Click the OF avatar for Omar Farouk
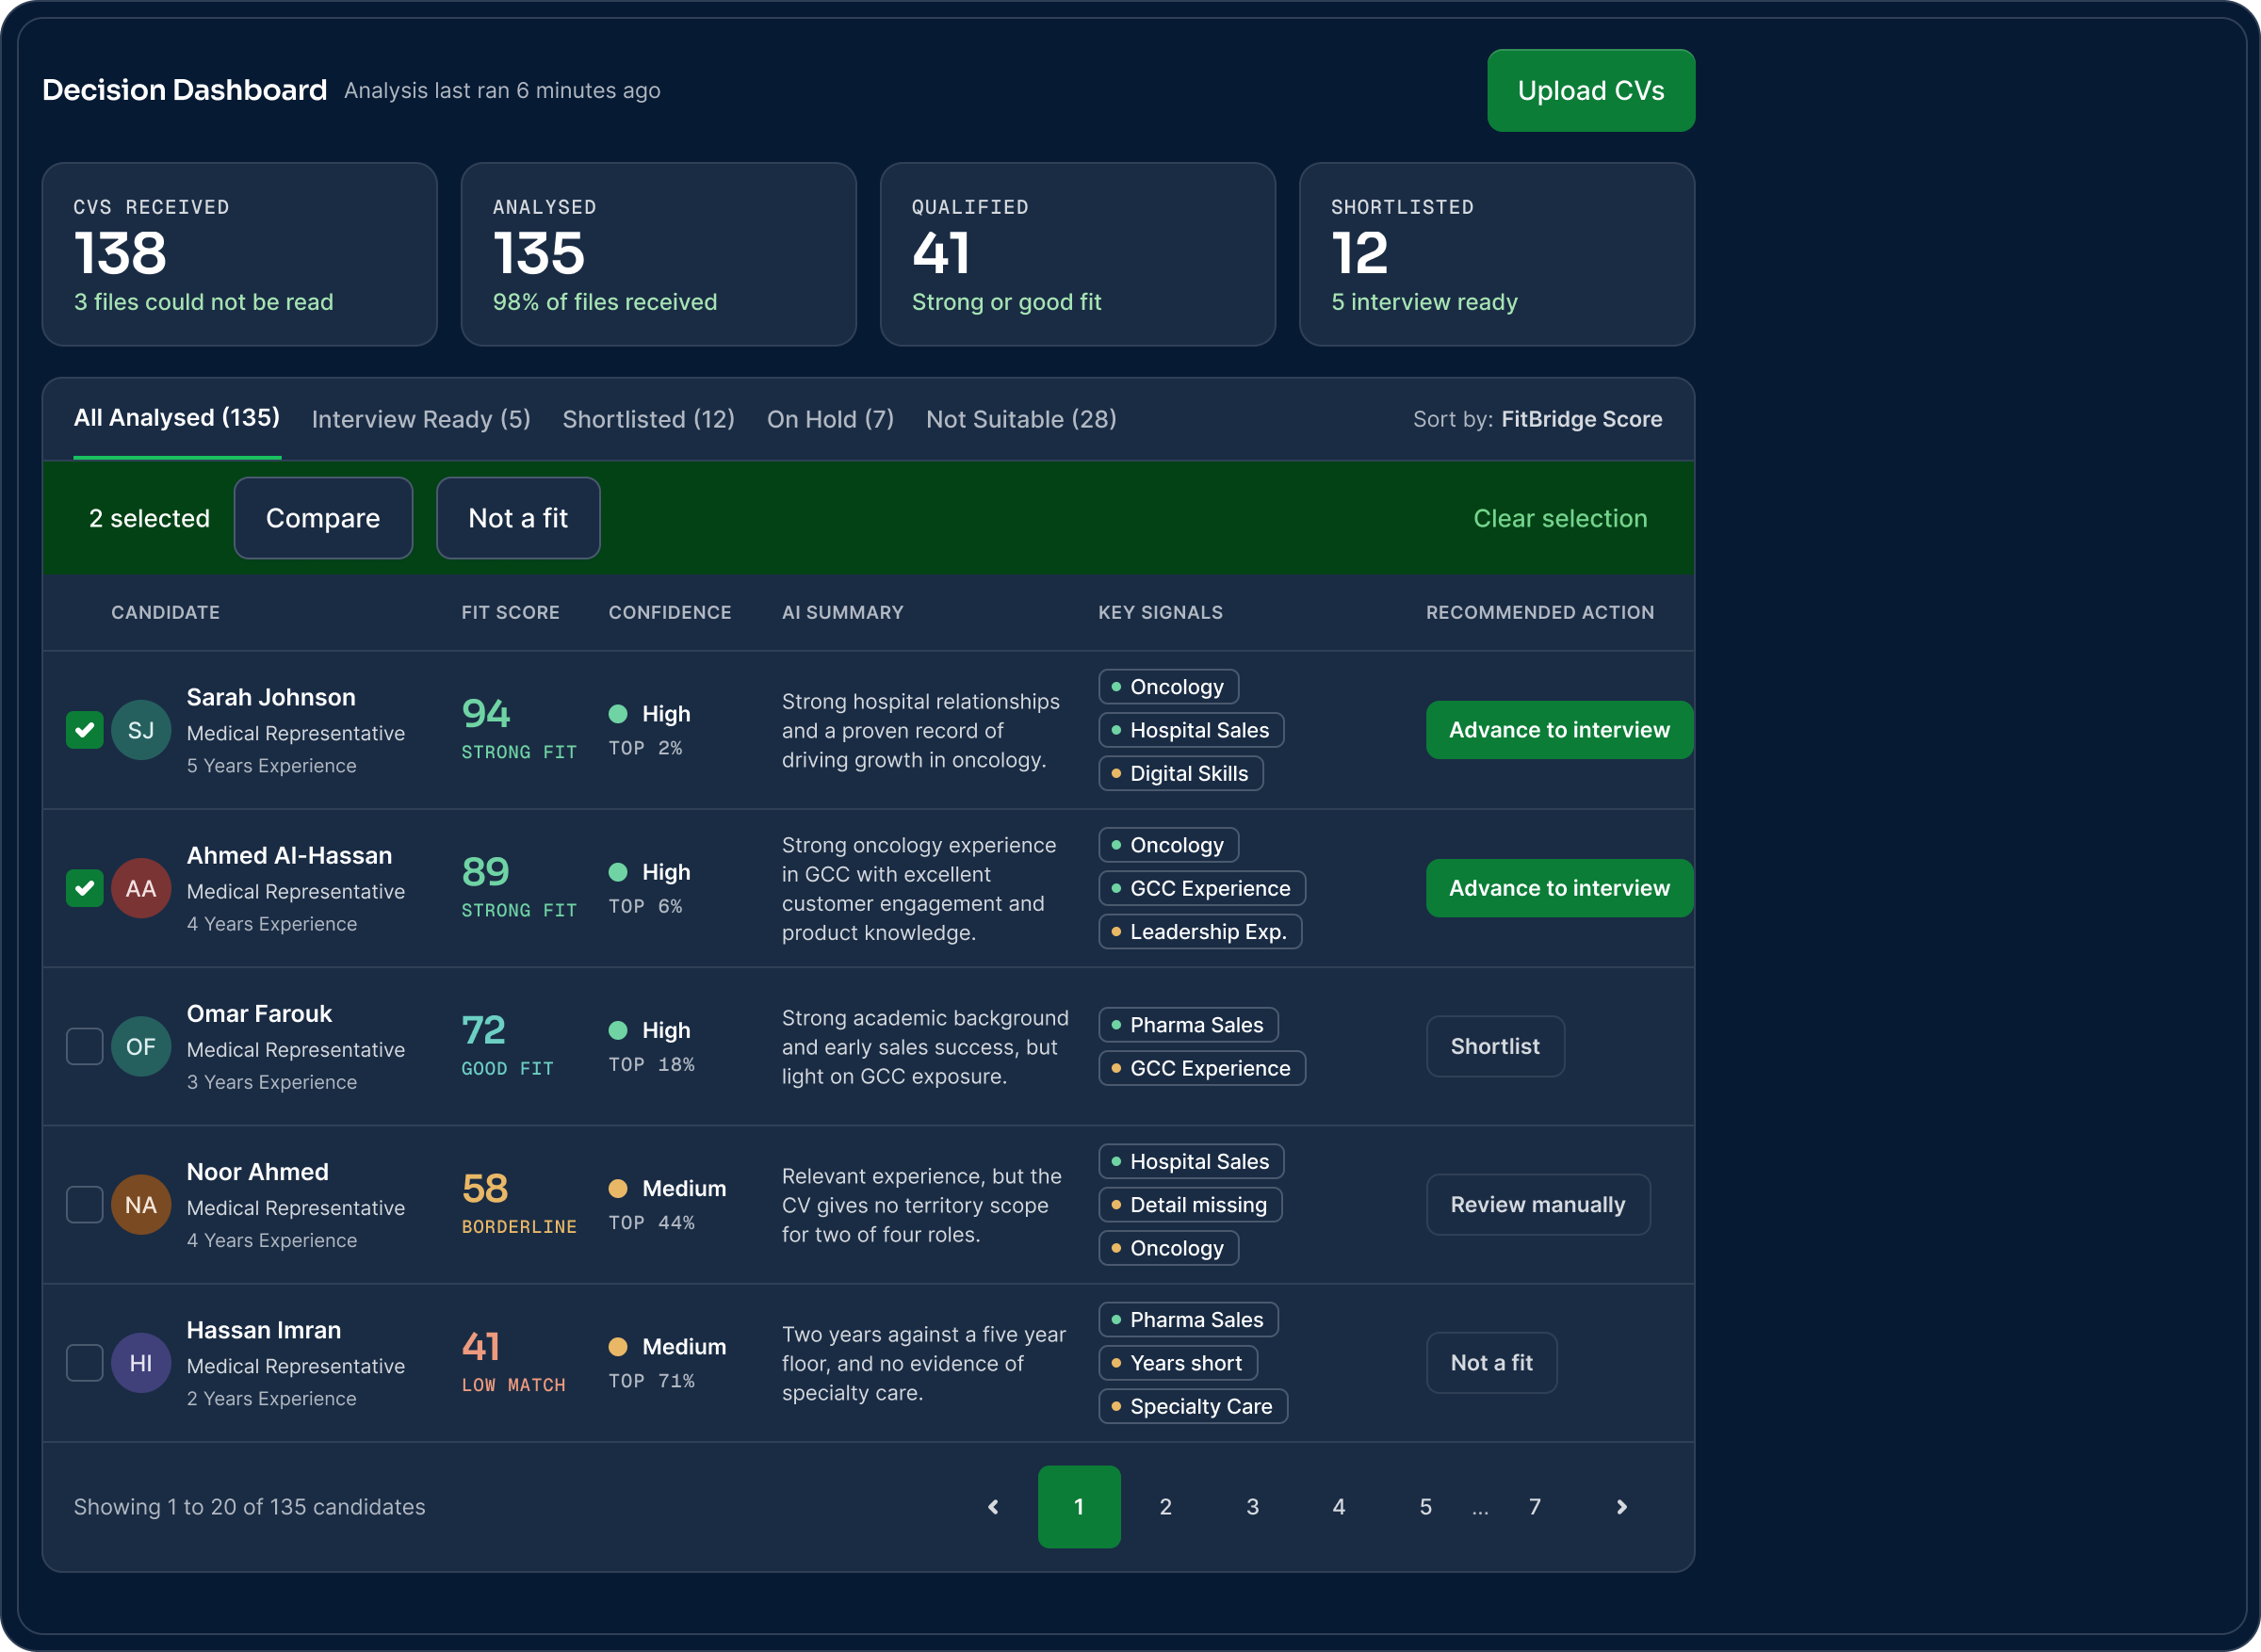Viewport: 2261px width, 1652px height. click(141, 1046)
